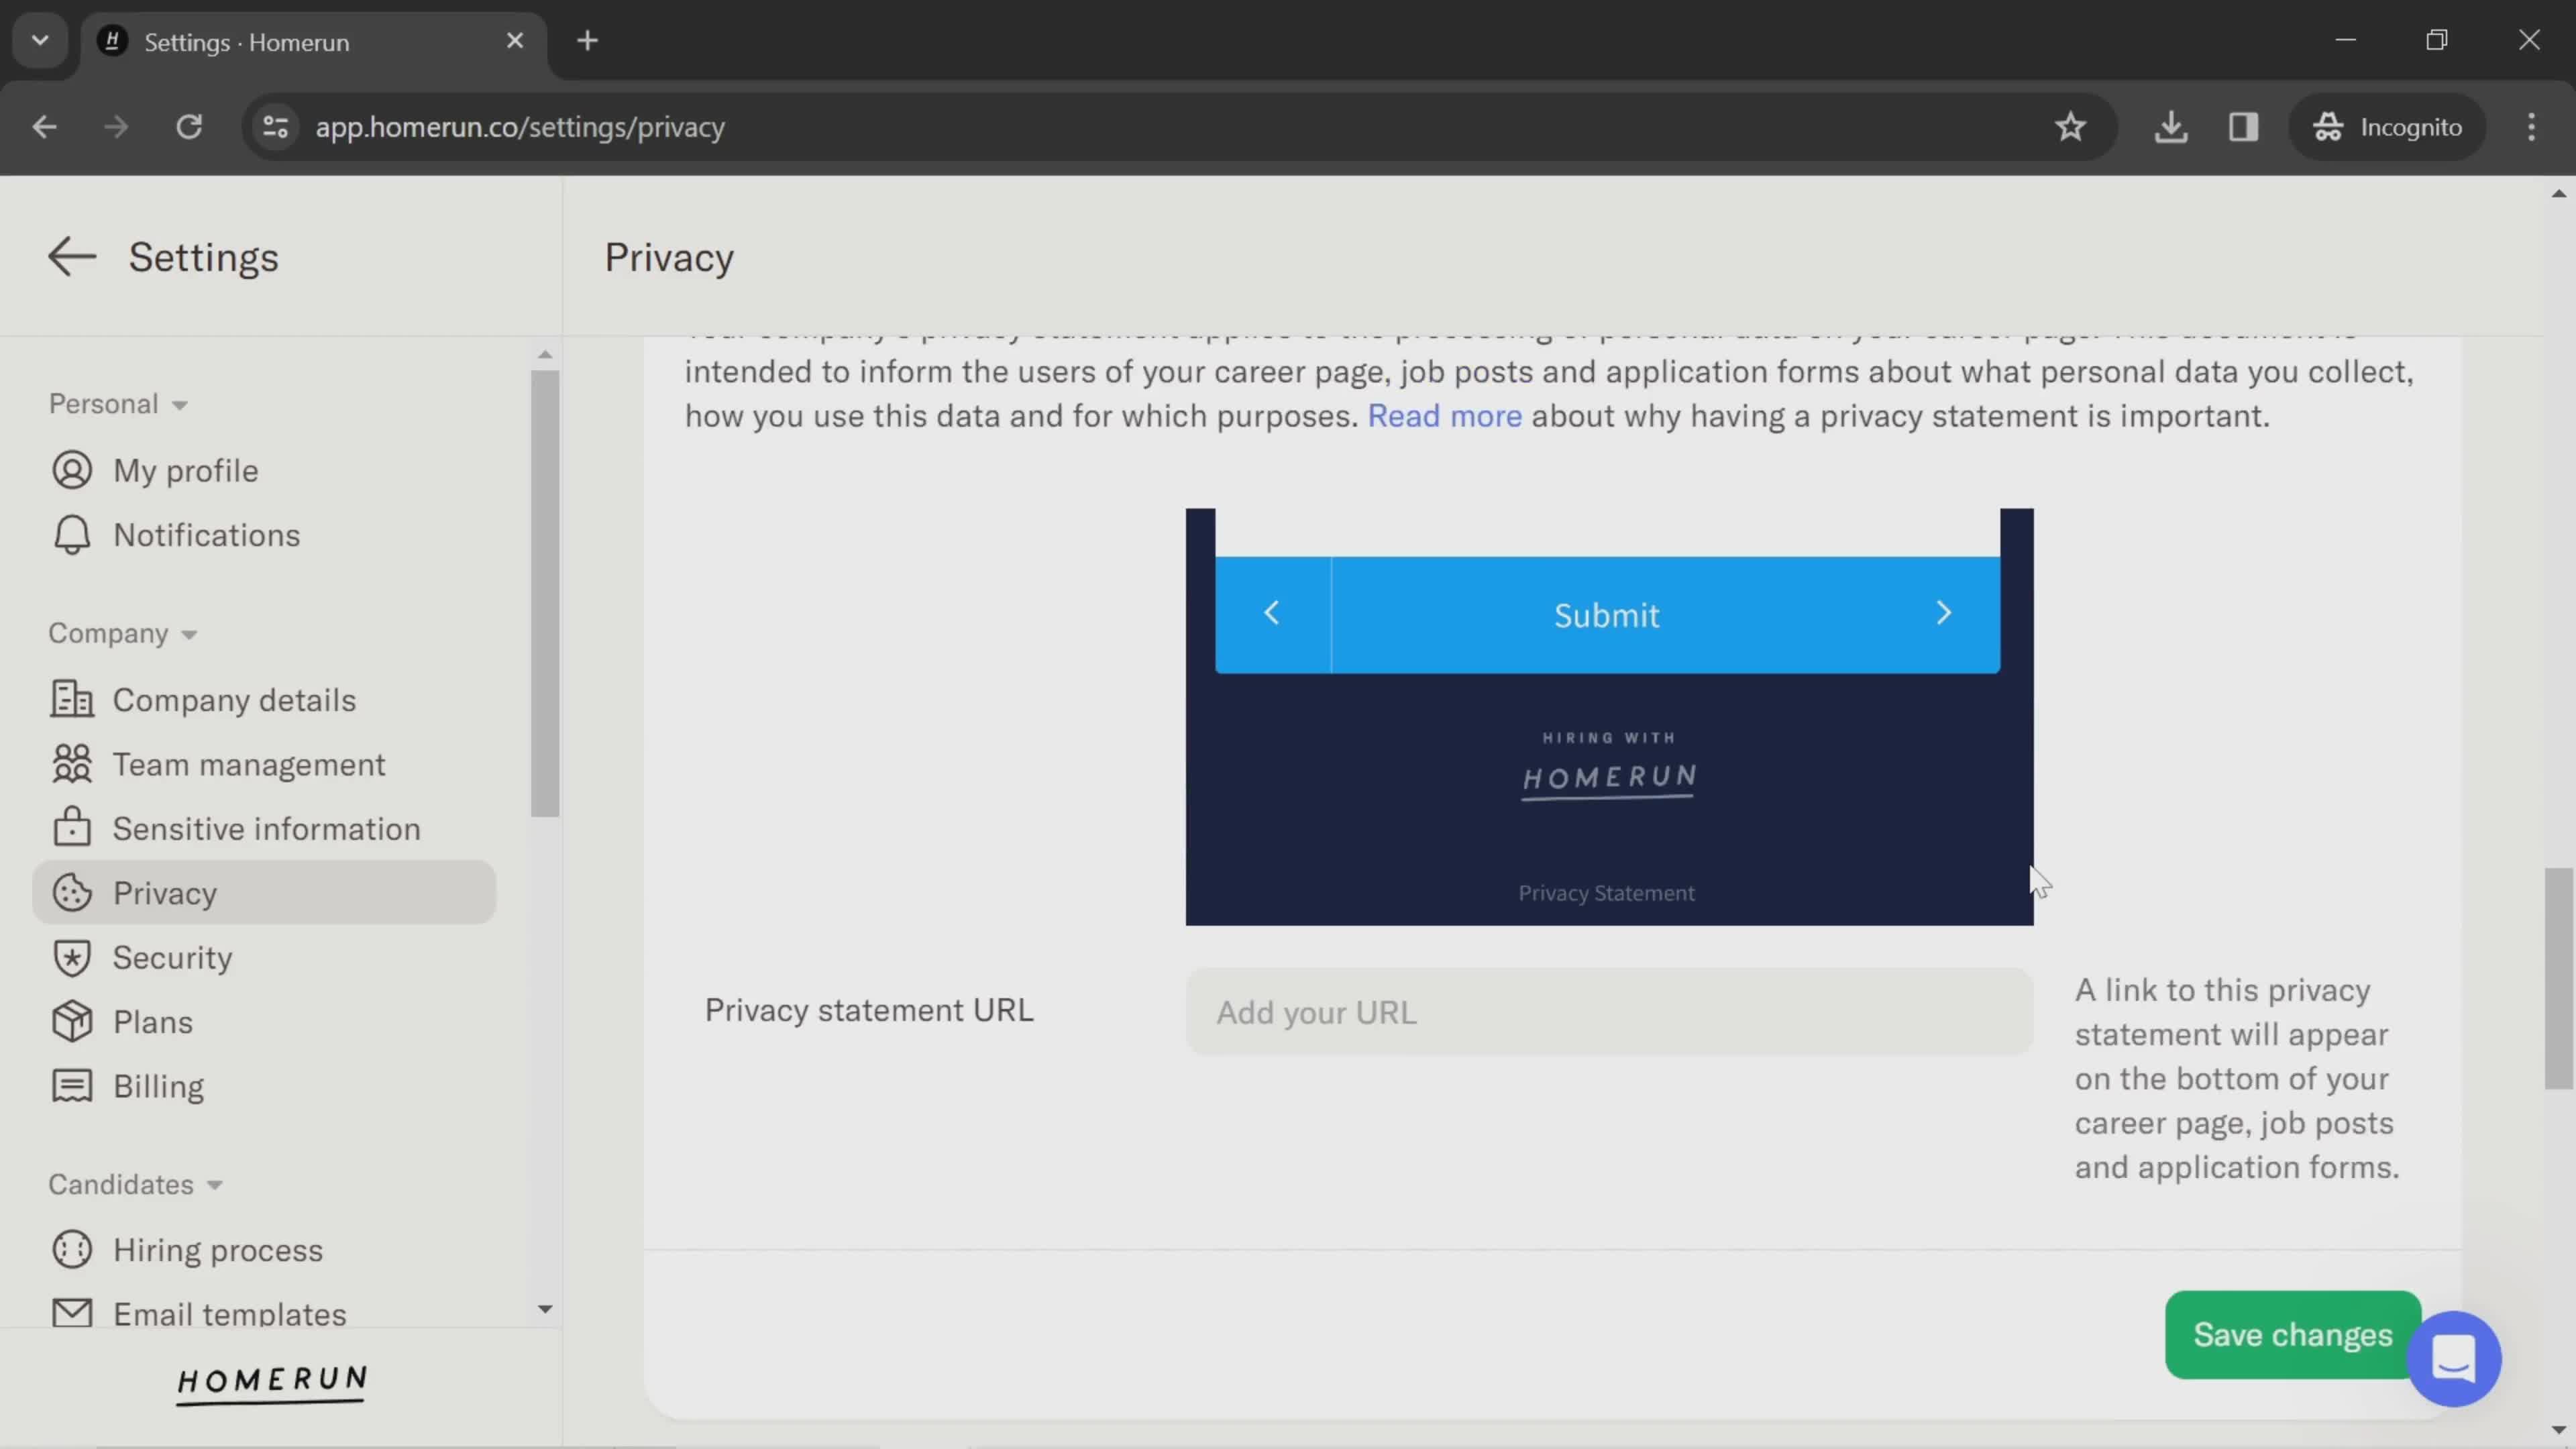Click the main page scrollbar thumb
The height and width of the screenshot is (1449, 2576).
2558,978
